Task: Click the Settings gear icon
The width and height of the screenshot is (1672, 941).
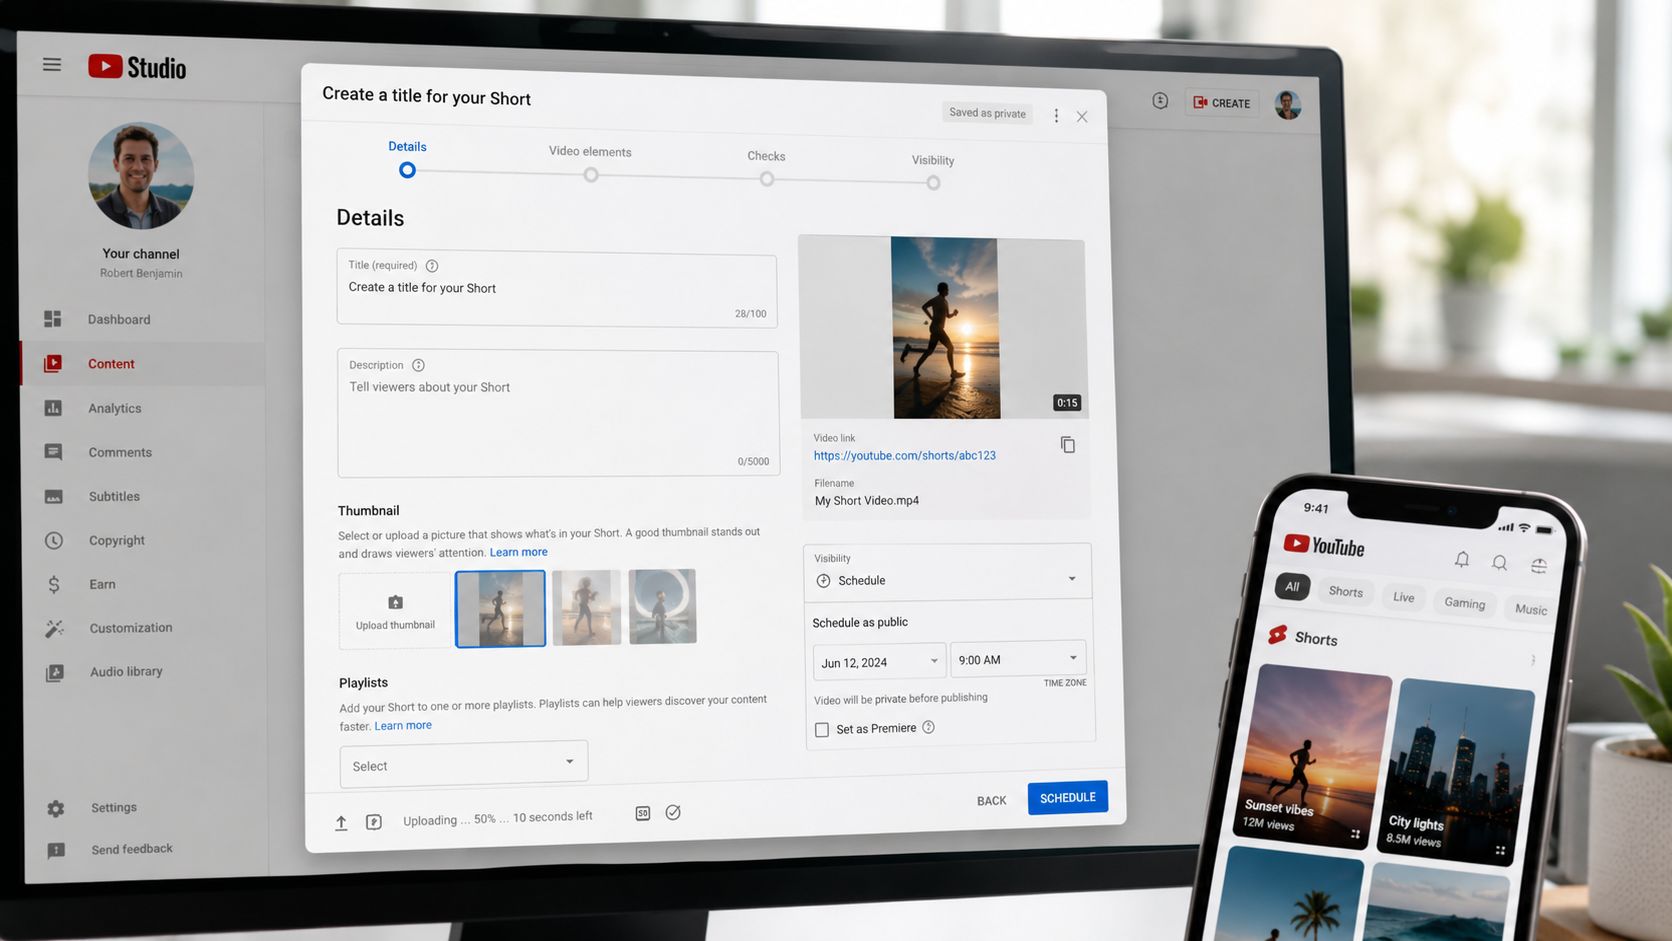Action: [x=56, y=808]
